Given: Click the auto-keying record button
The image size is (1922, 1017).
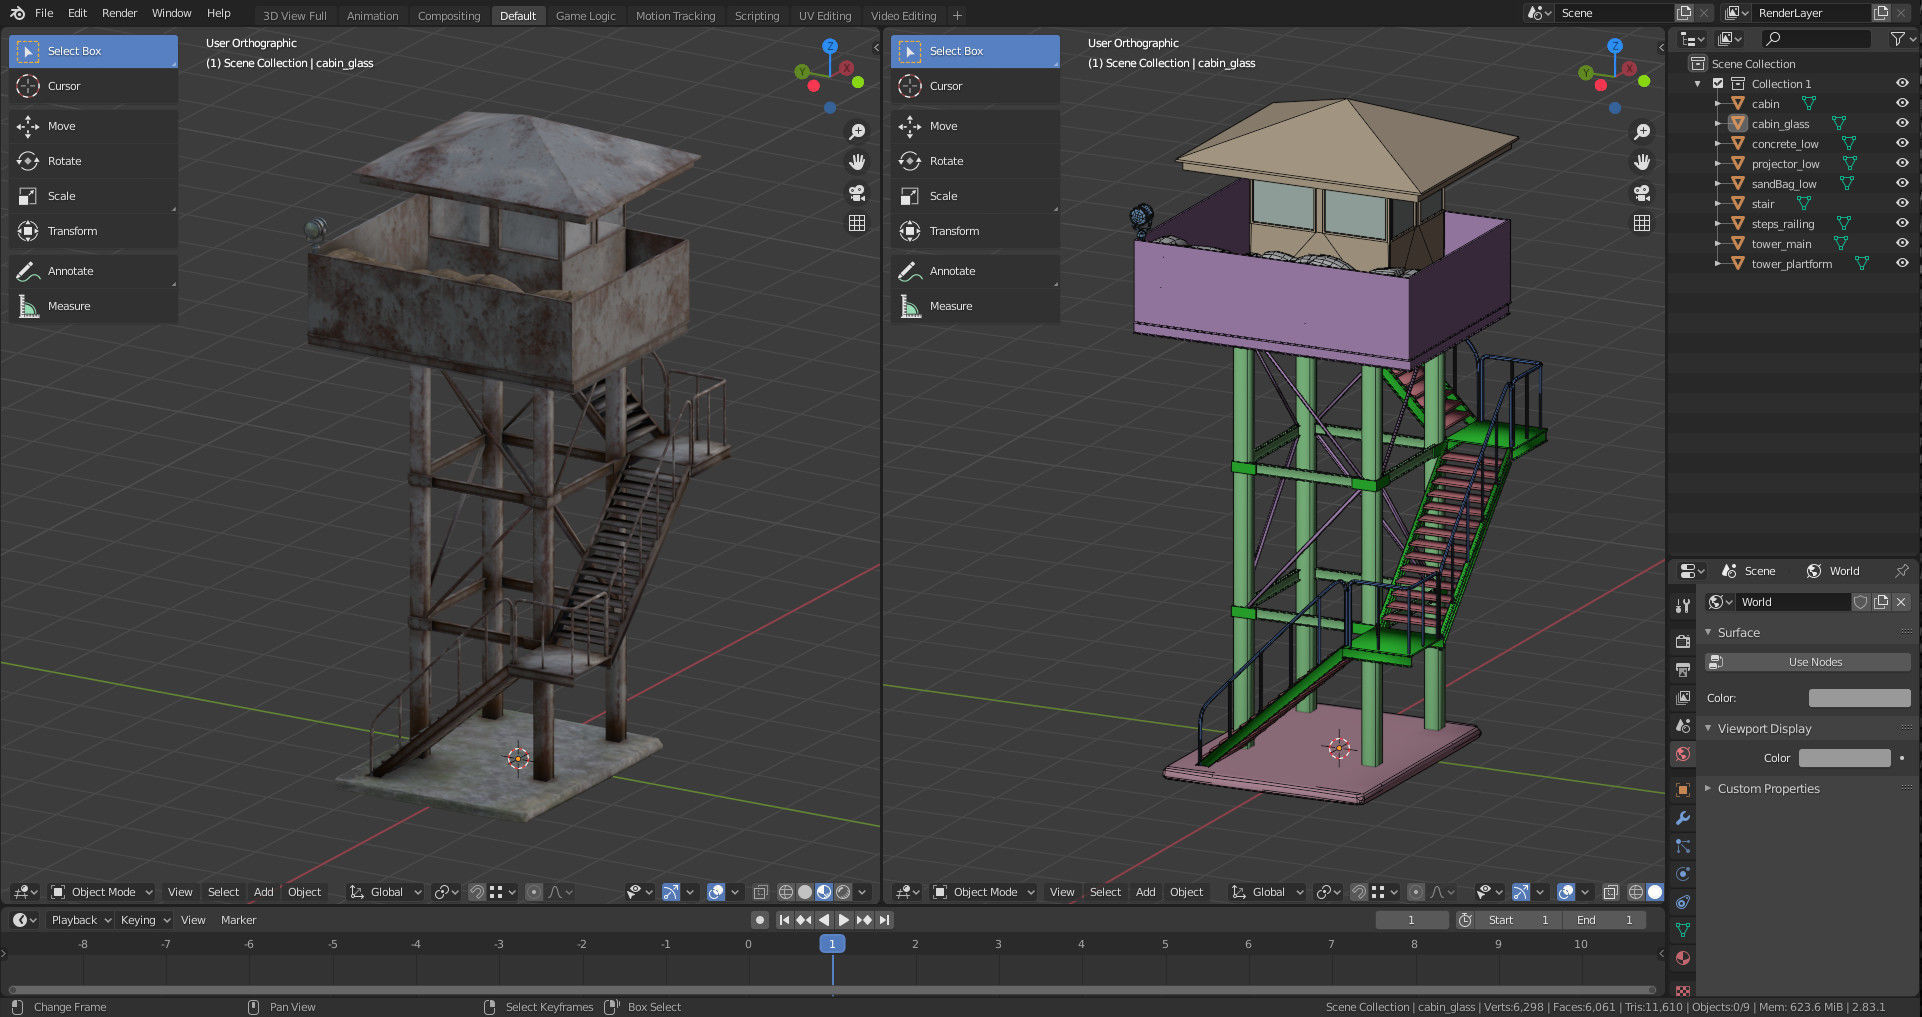Looking at the screenshot, I should pyautogui.click(x=760, y=920).
